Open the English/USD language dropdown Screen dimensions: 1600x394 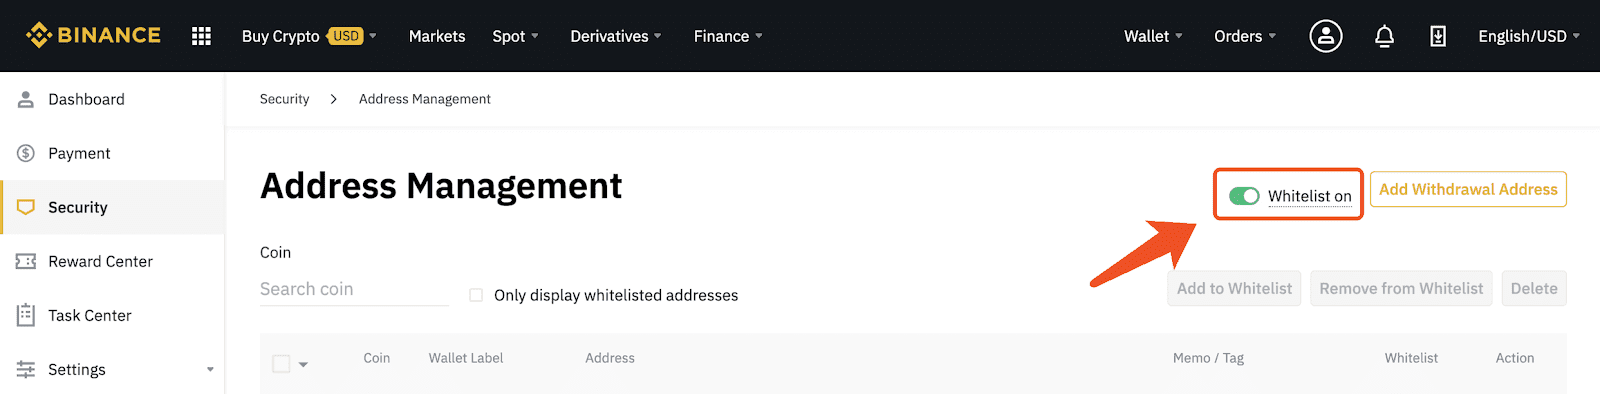tap(1529, 36)
